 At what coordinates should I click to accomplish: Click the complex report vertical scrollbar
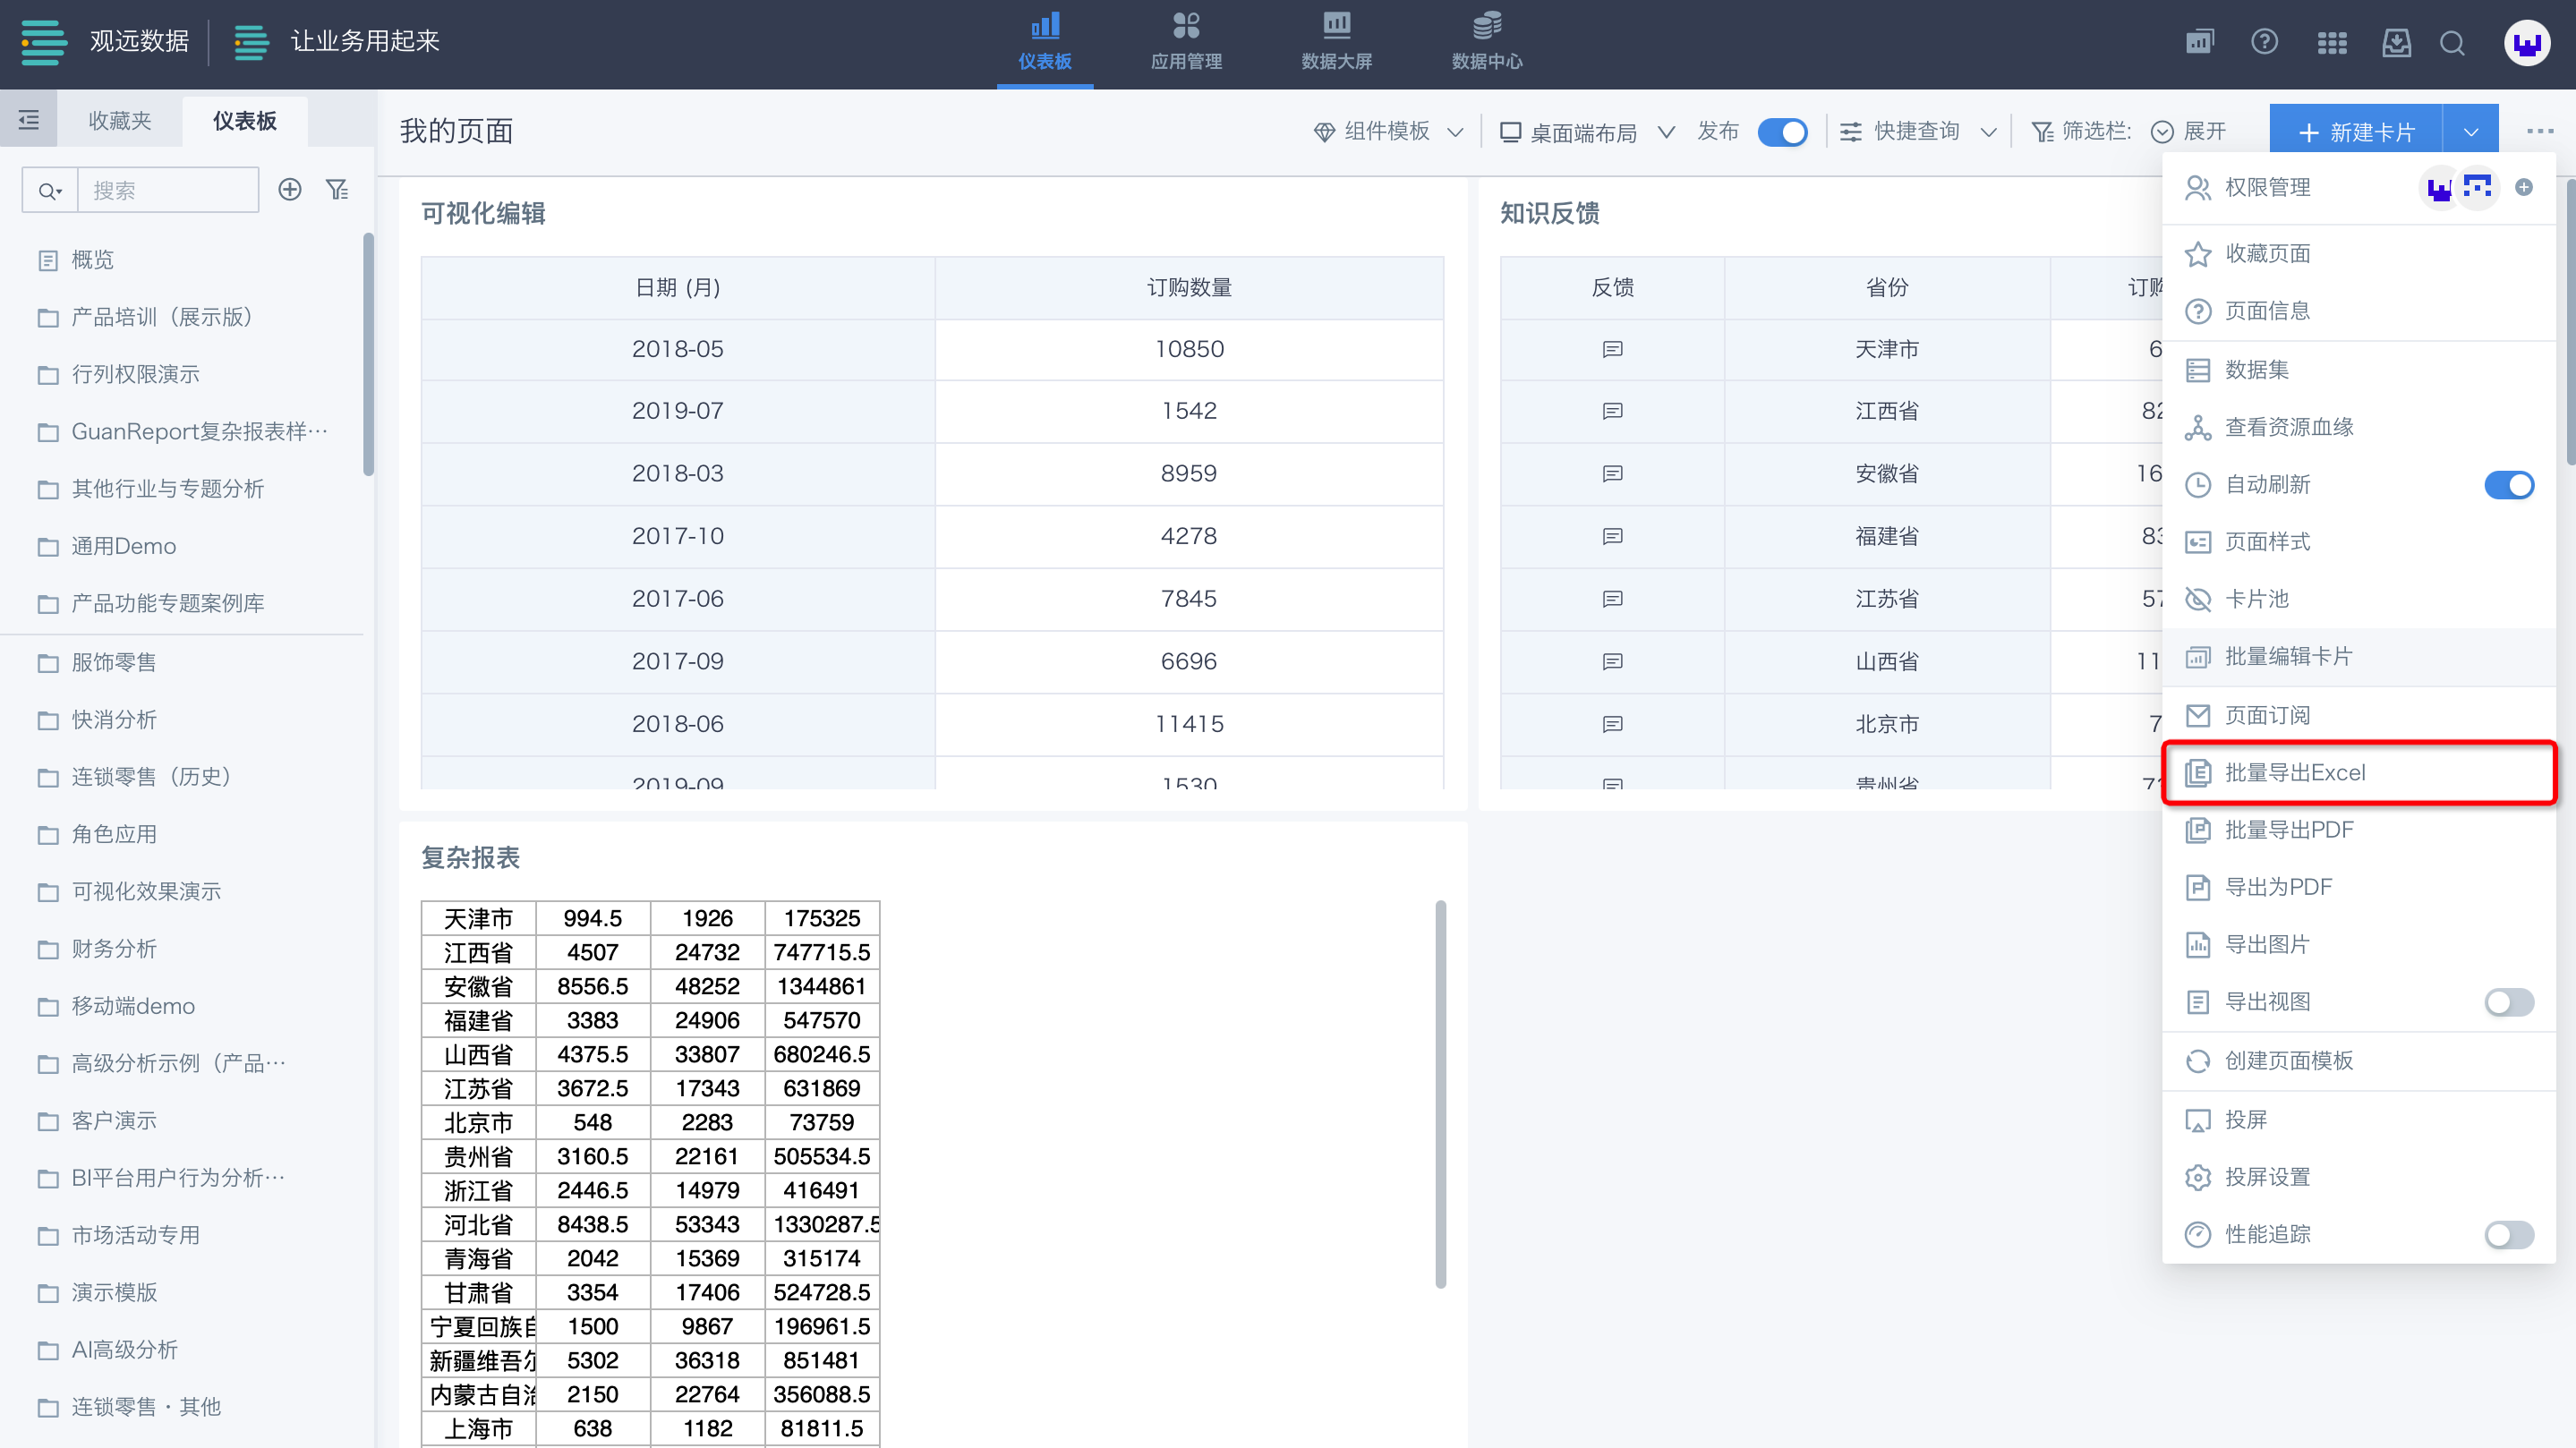1440,1095
